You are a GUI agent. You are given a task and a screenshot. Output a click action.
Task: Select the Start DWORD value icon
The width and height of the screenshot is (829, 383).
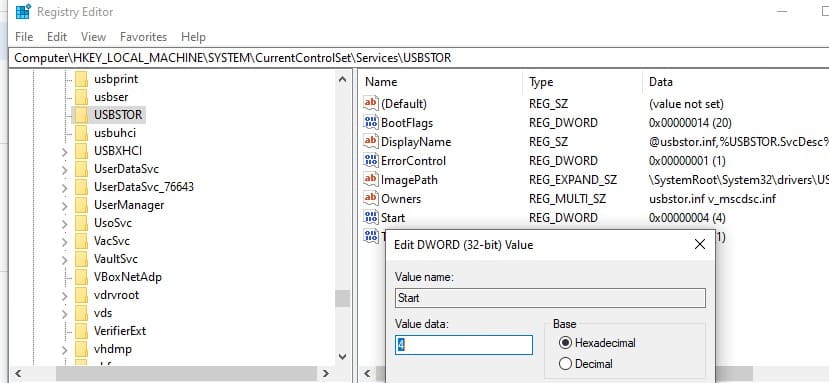click(371, 218)
